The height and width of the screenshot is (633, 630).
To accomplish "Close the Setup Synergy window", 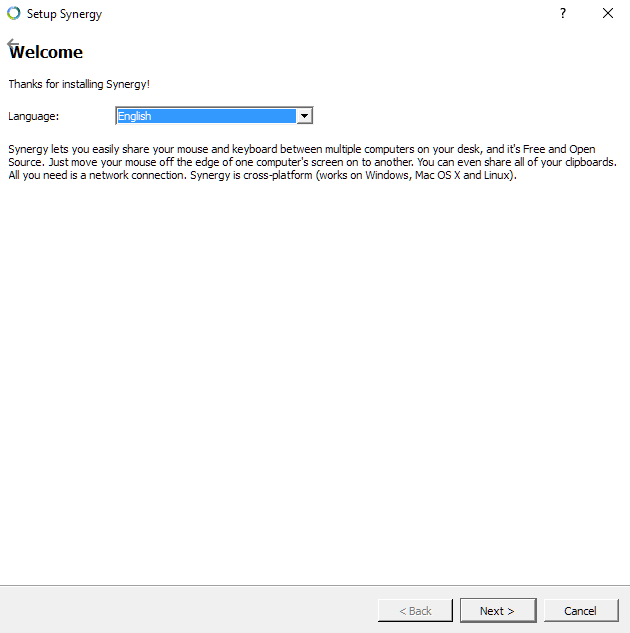I will coord(608,13).
